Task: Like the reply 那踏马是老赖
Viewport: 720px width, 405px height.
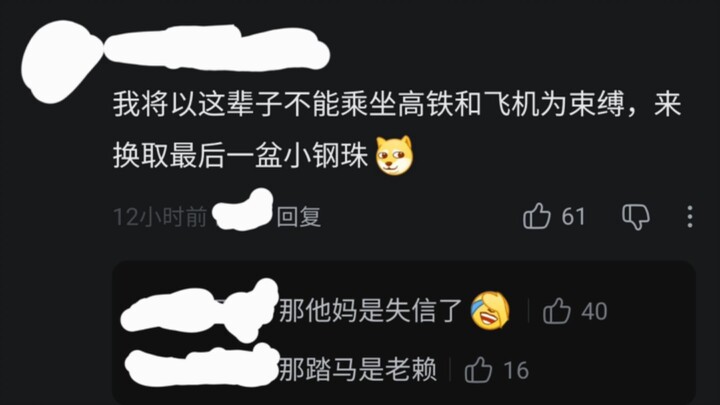Action: 478,370
